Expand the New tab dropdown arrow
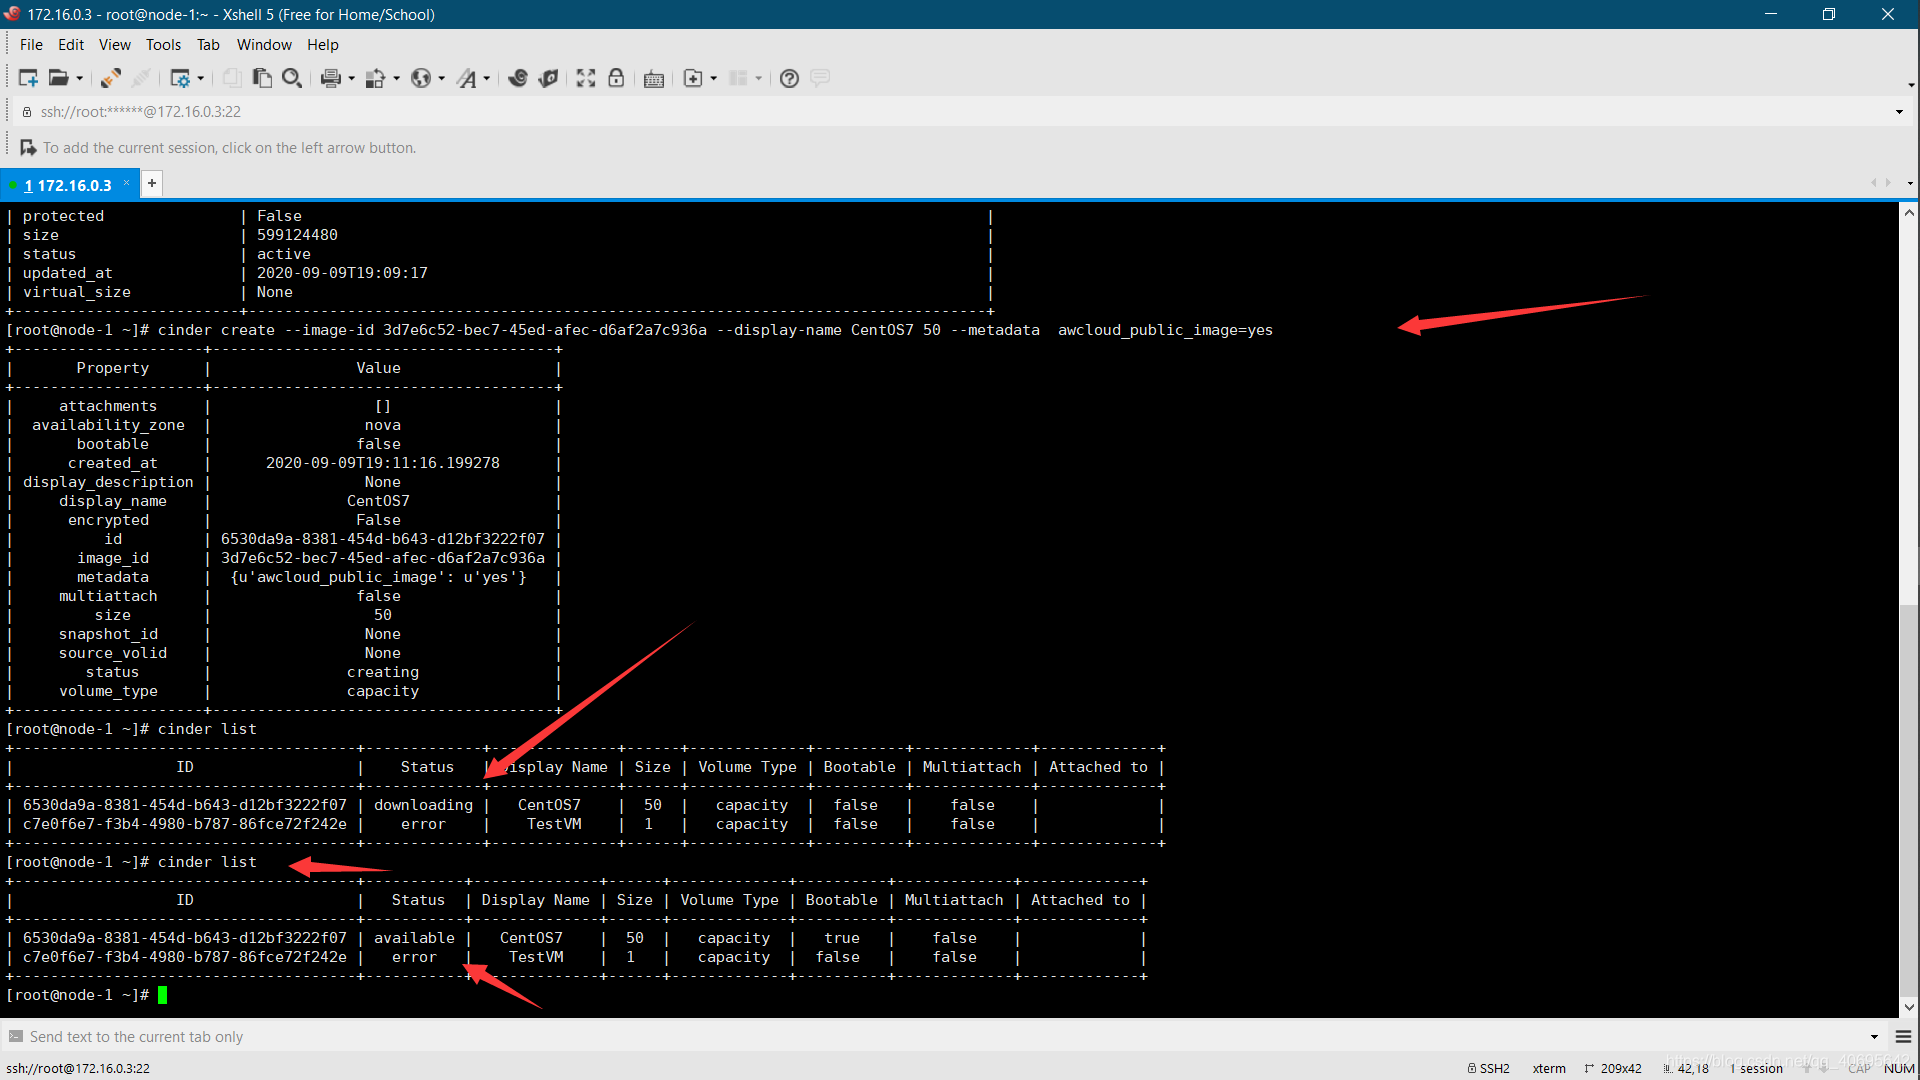This screenshot has width=1920, height=1080. tap(714, 79)
